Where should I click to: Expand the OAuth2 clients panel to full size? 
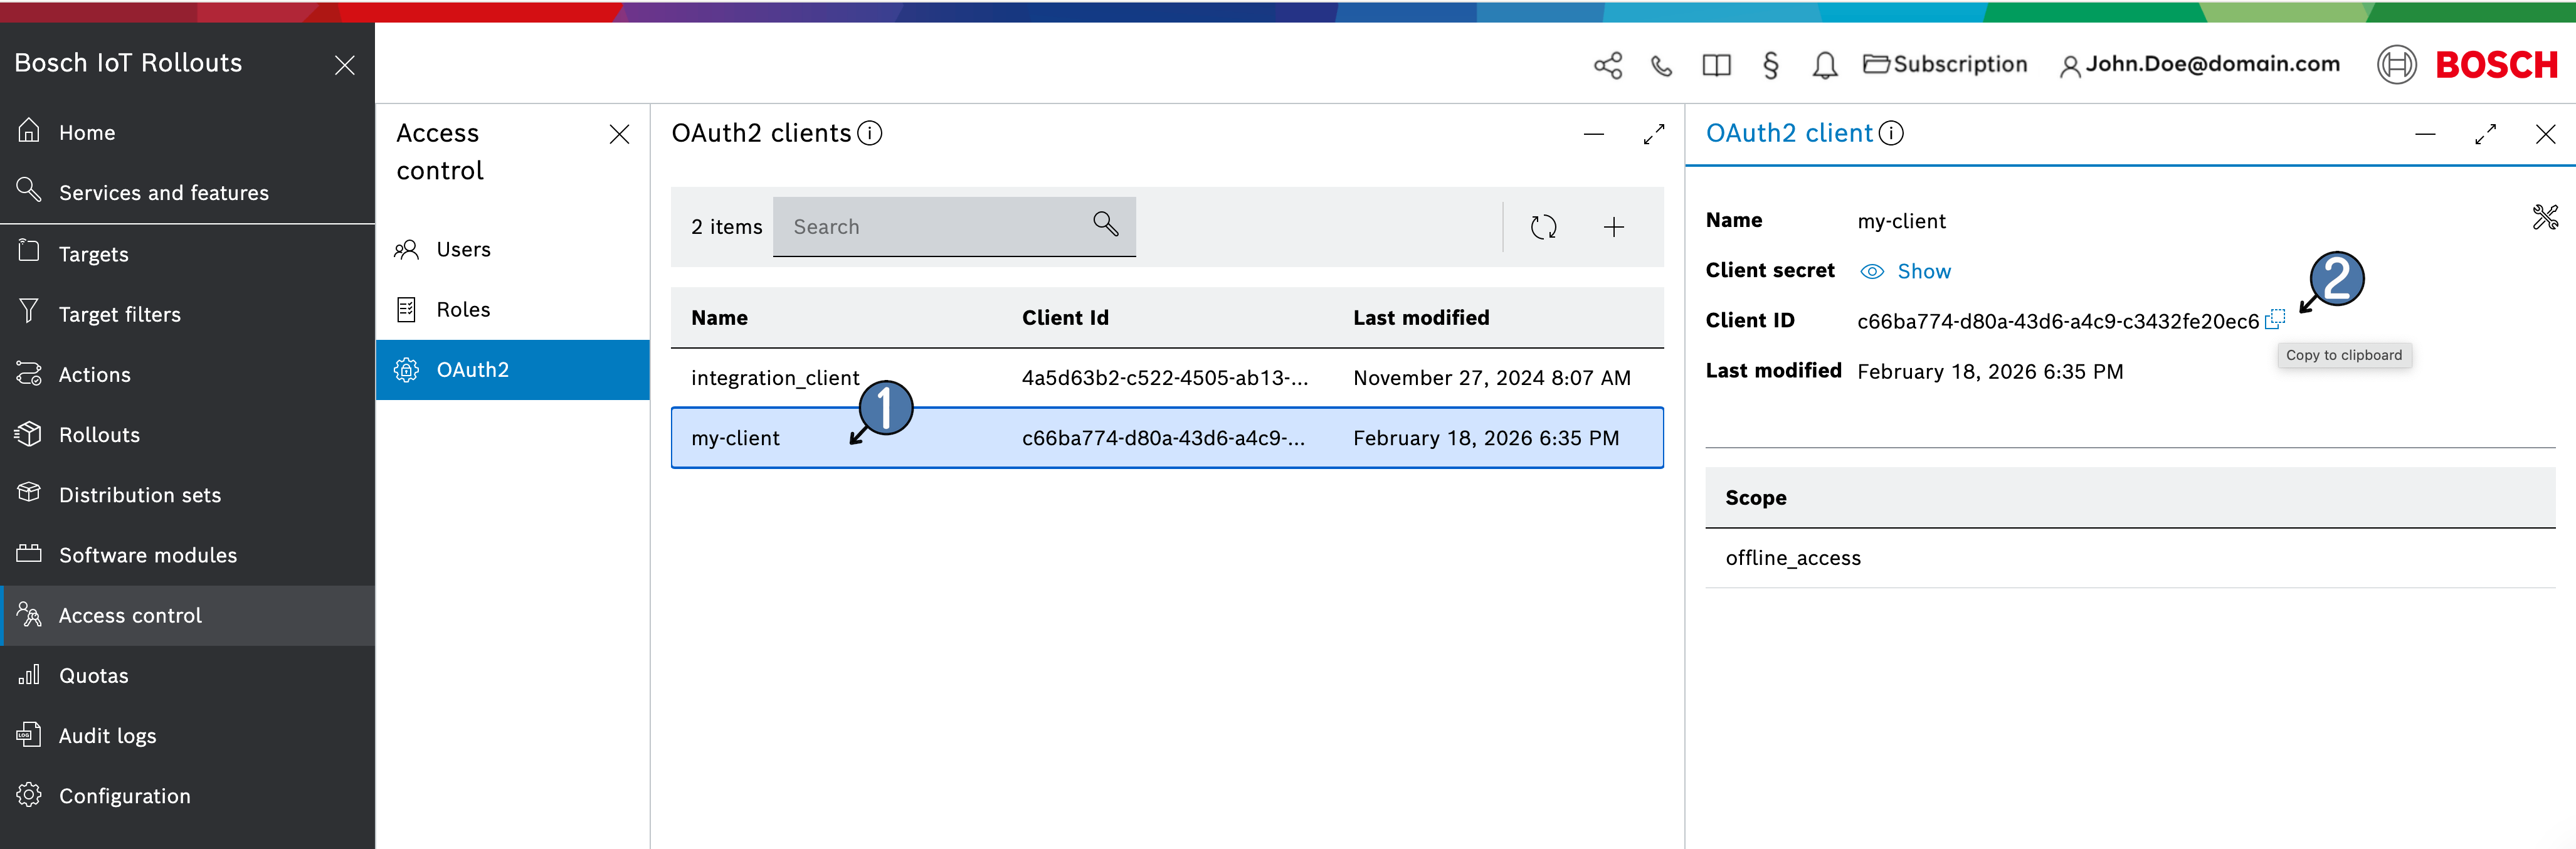(1653, 134)
